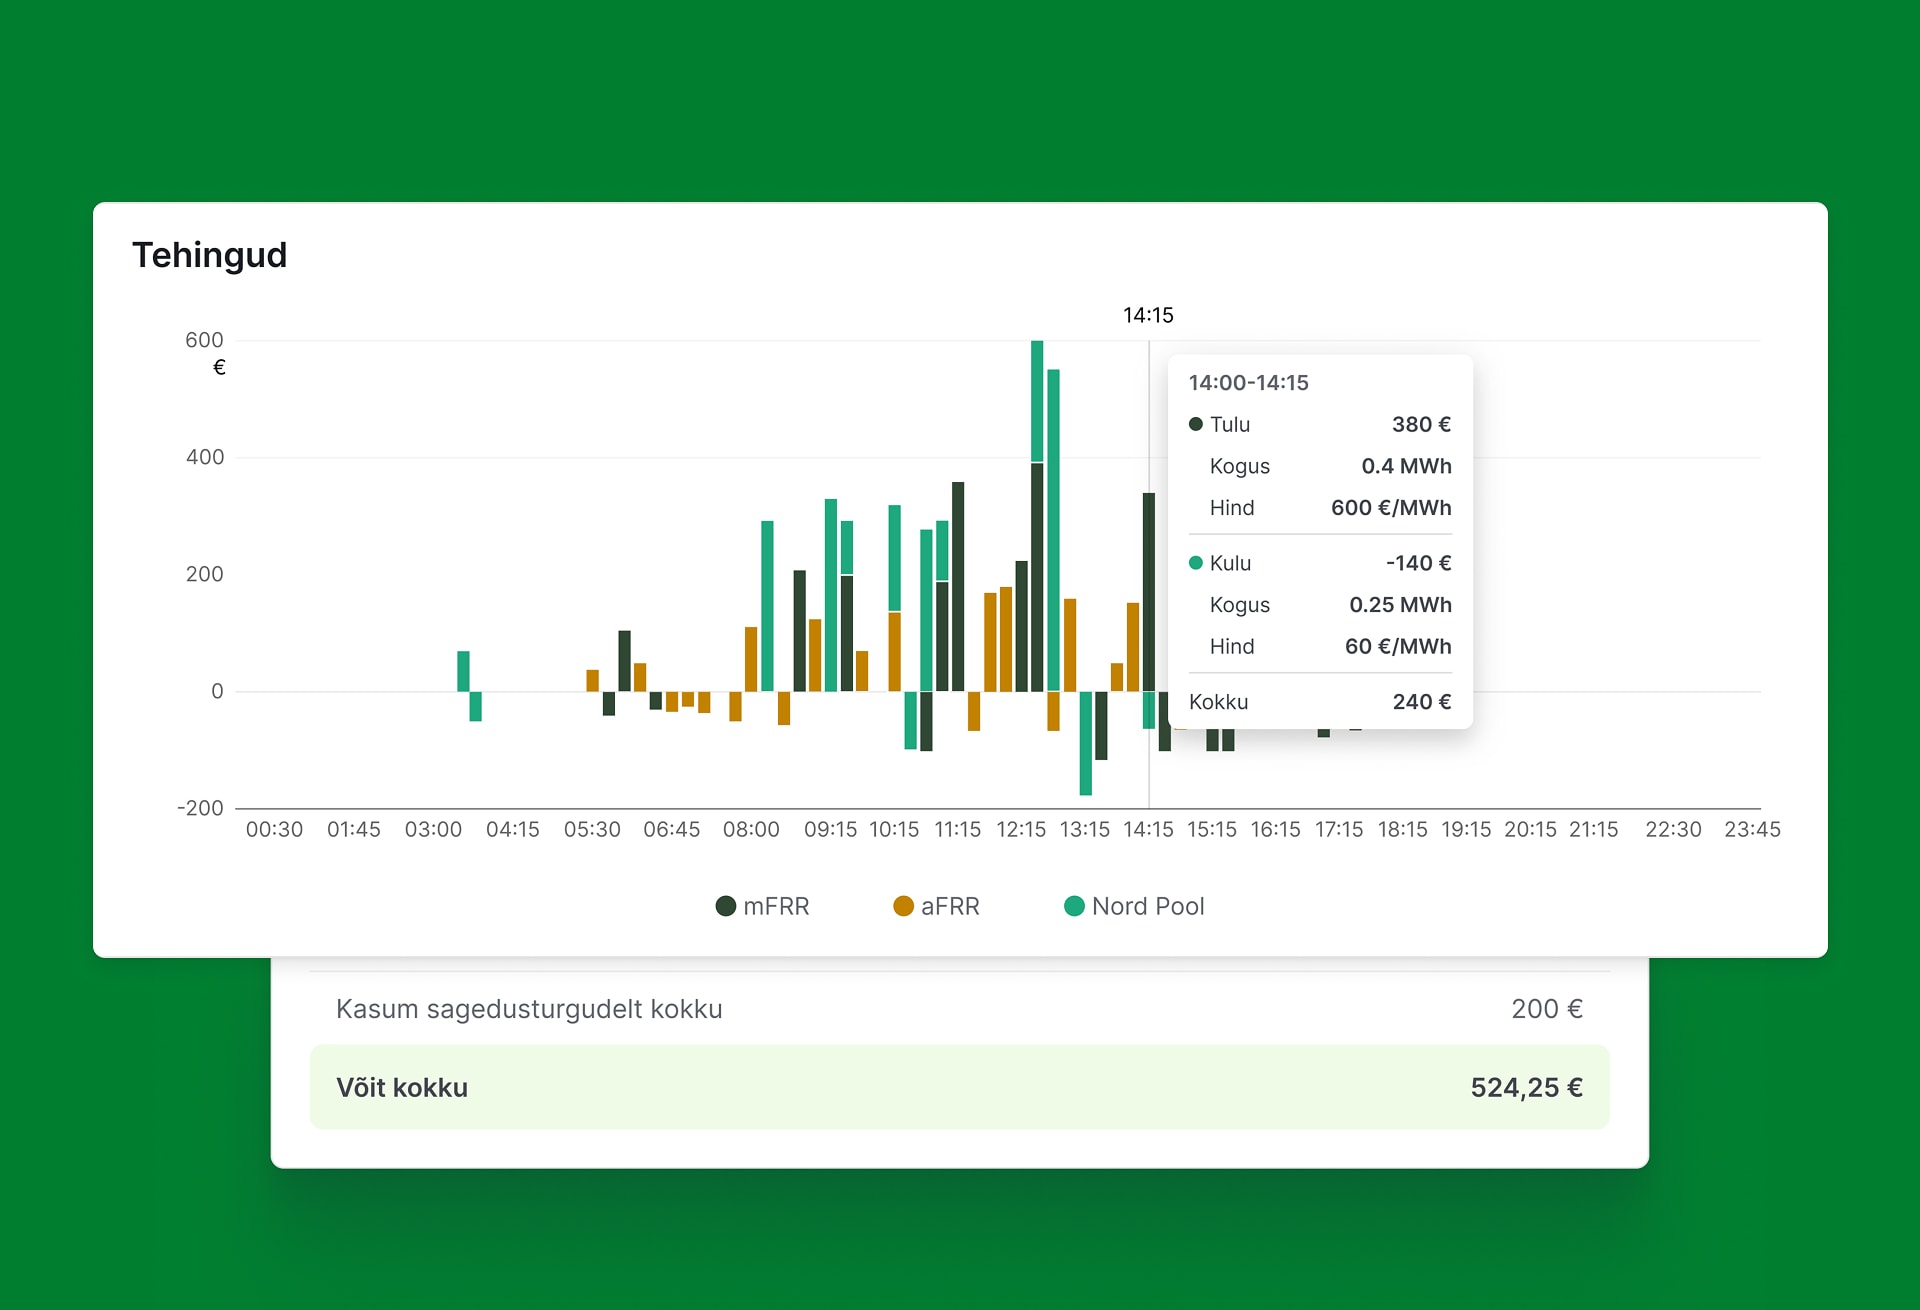The width and height of the screenshot is (1920, 1310).
Task: Click the Tehingud chart title
Action: coord(210,255)
